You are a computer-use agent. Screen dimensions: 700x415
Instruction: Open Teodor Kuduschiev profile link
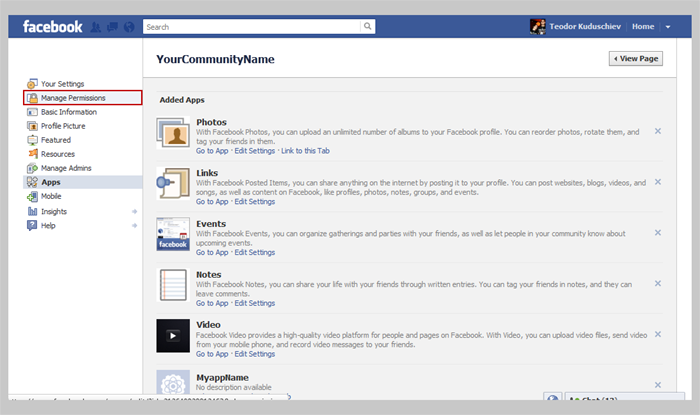pos(585,26)
